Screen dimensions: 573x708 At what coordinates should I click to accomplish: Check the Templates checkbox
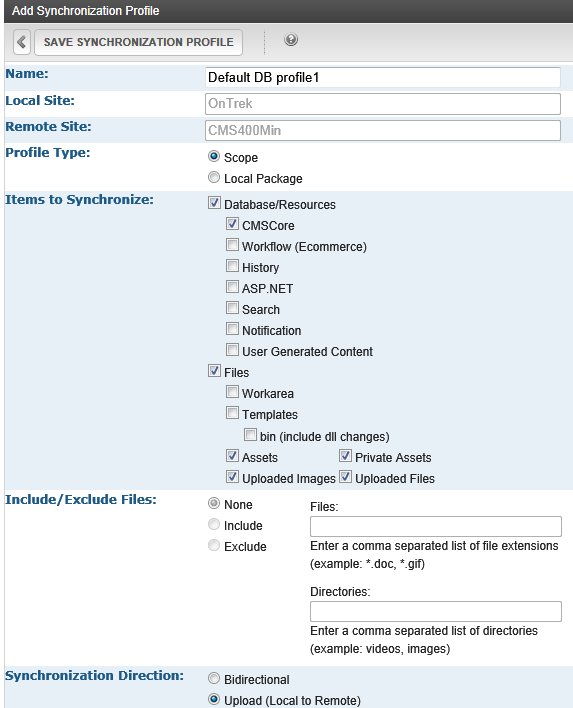[x=232, y=413]
